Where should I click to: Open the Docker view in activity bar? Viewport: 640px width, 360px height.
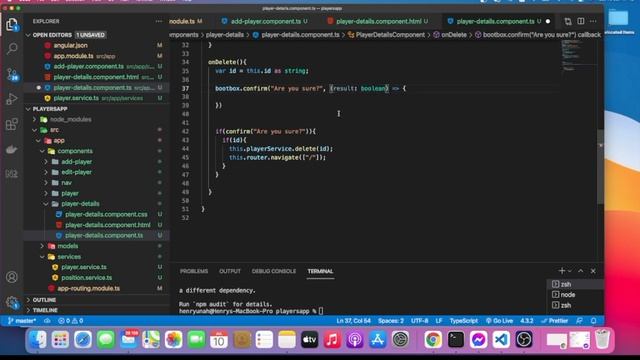(12, 149)
